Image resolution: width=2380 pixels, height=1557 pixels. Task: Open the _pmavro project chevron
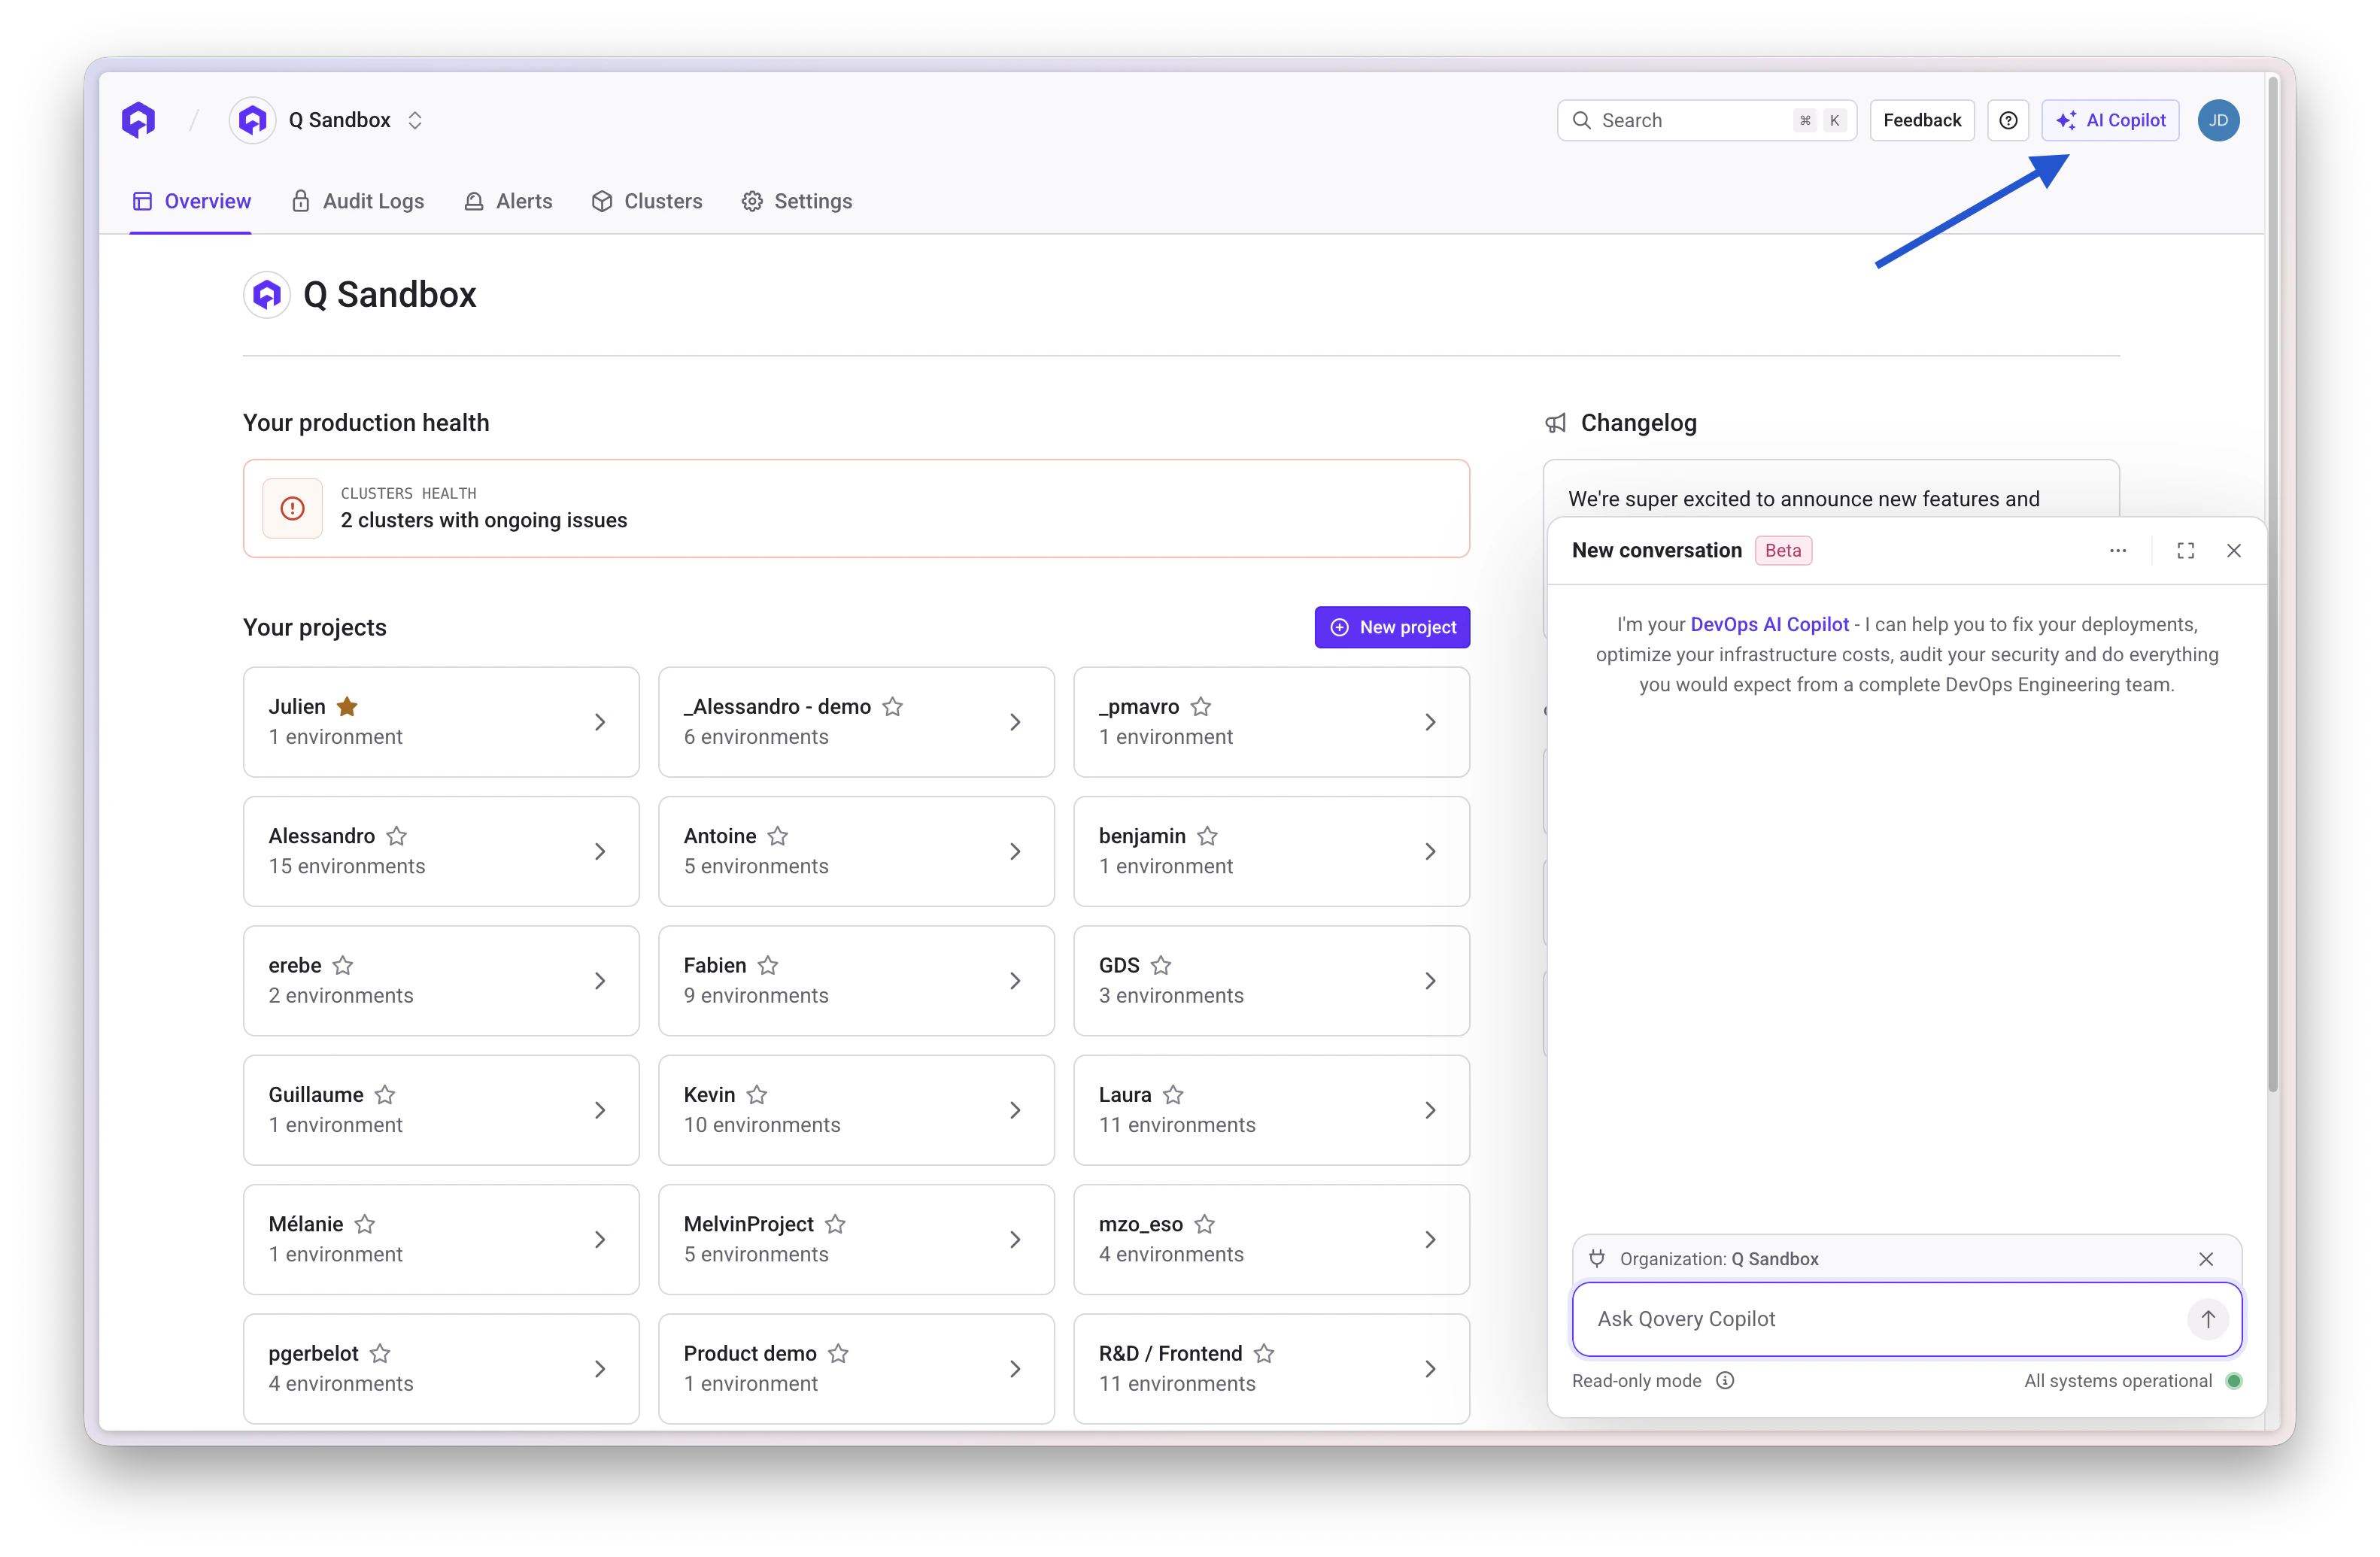[x=1429, y=722]
